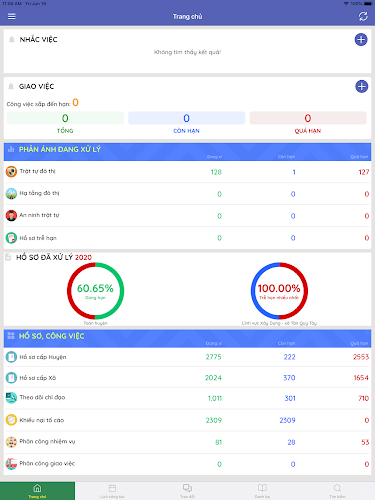Open the 100.00% Trễ hạn donut chart
This screenshot has width=375, height=500.
coord(279,291)
